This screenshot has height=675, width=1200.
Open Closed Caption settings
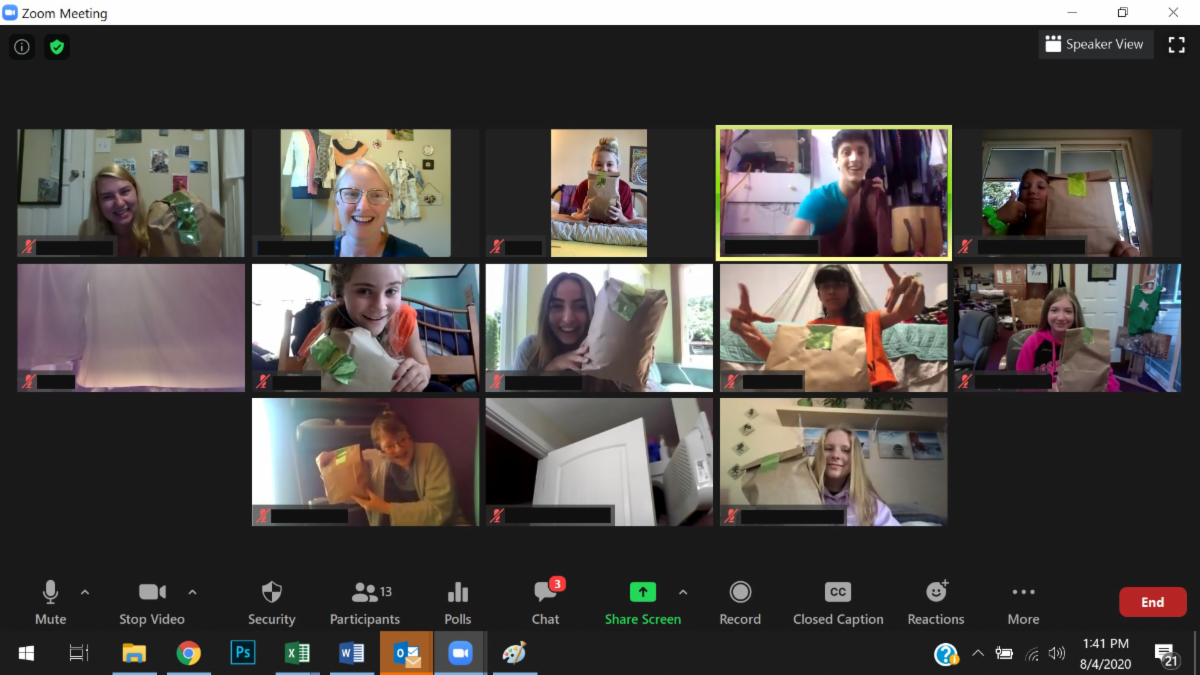[x=838, y=603]
